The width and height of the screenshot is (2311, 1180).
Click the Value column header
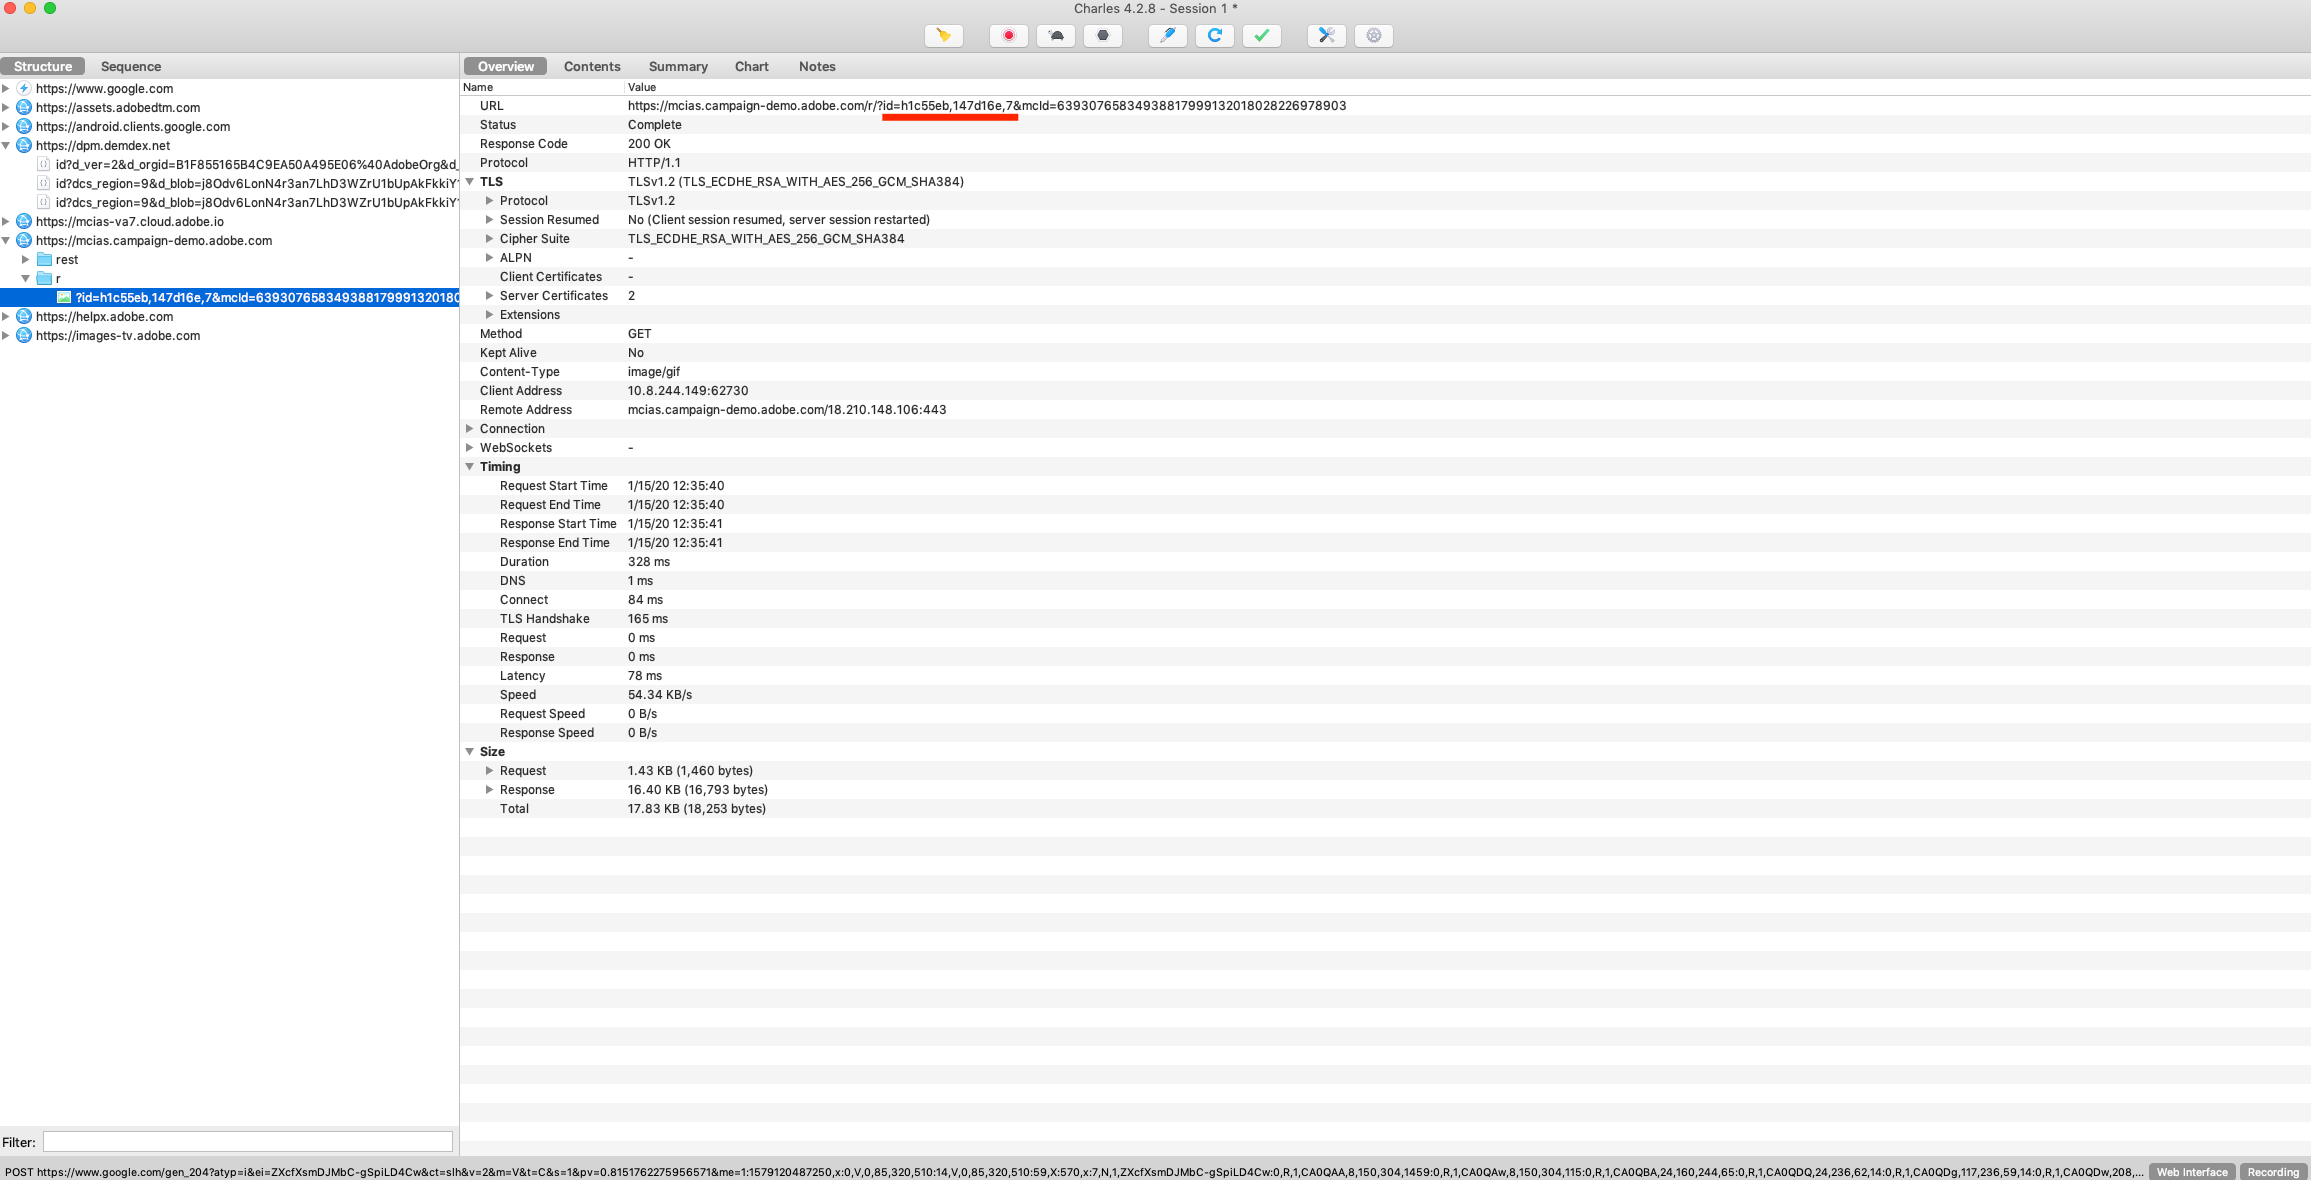(x=642, y=87)
